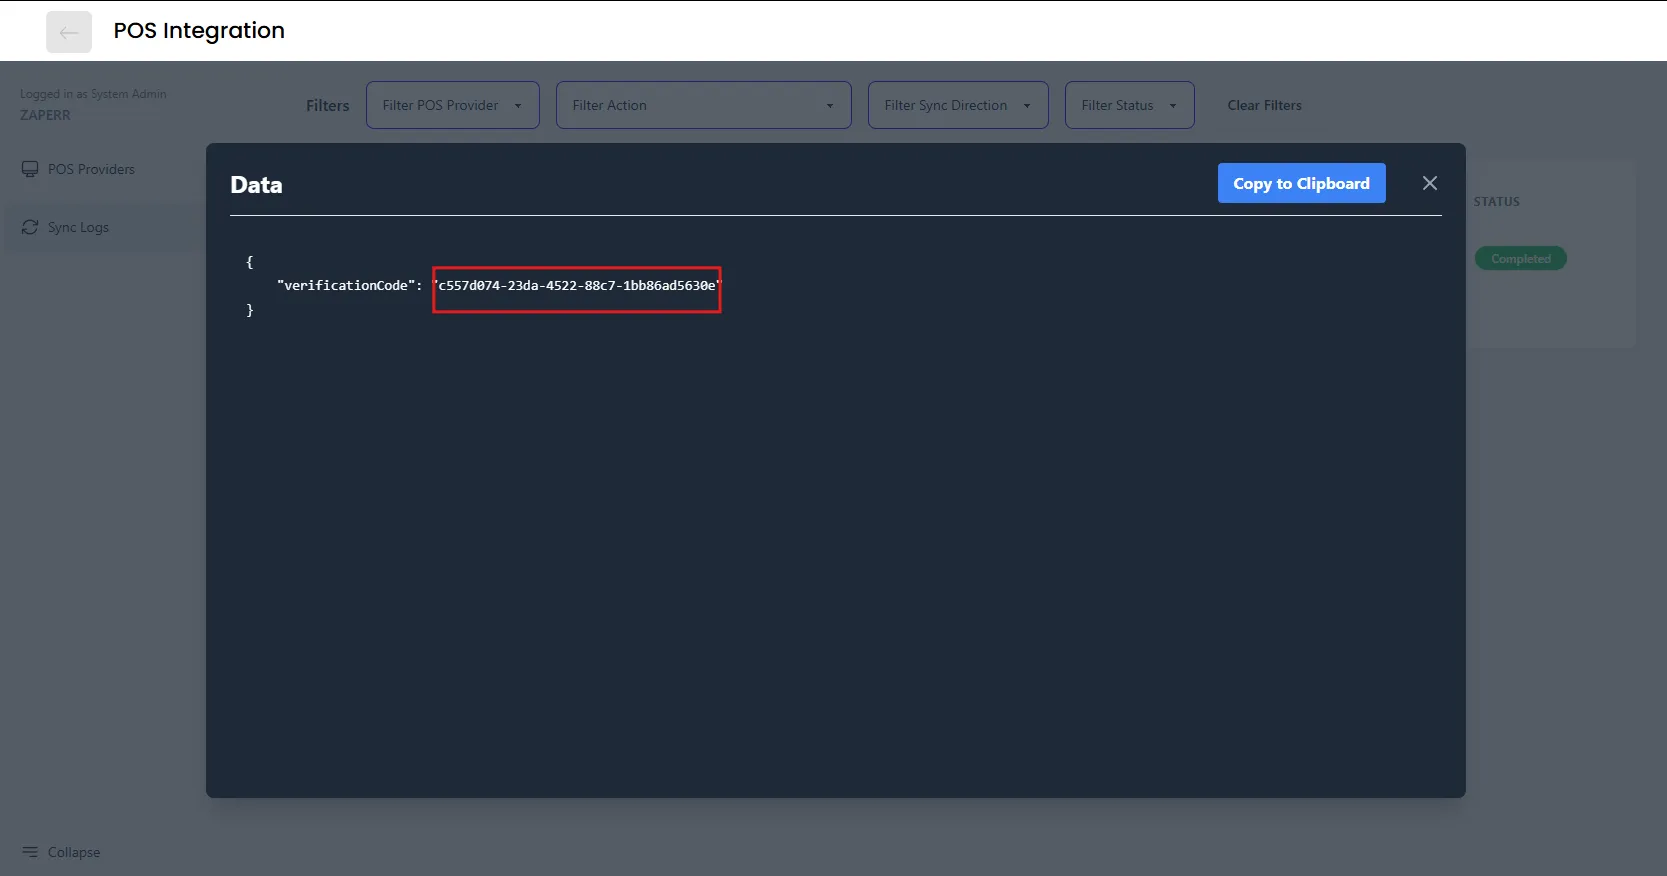
Task: Click the Filters label
Action: pos(328,105)
